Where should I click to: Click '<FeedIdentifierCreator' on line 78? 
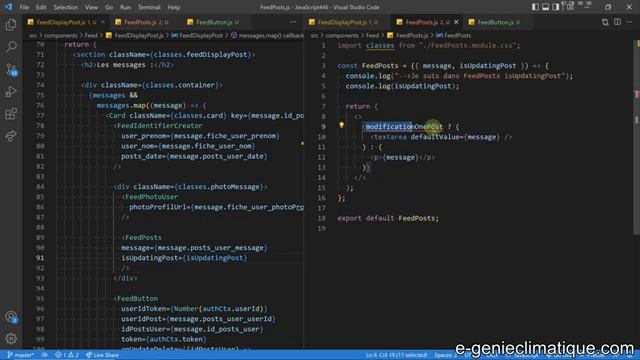(x=158, y=126)
